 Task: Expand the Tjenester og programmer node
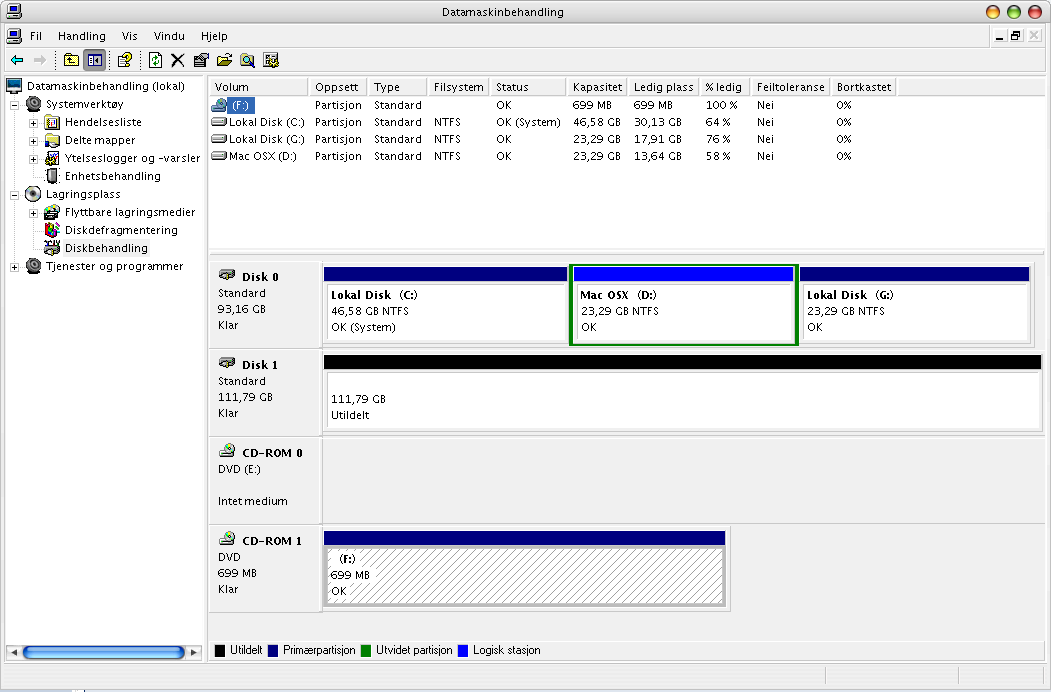click(x=14, y=267)
